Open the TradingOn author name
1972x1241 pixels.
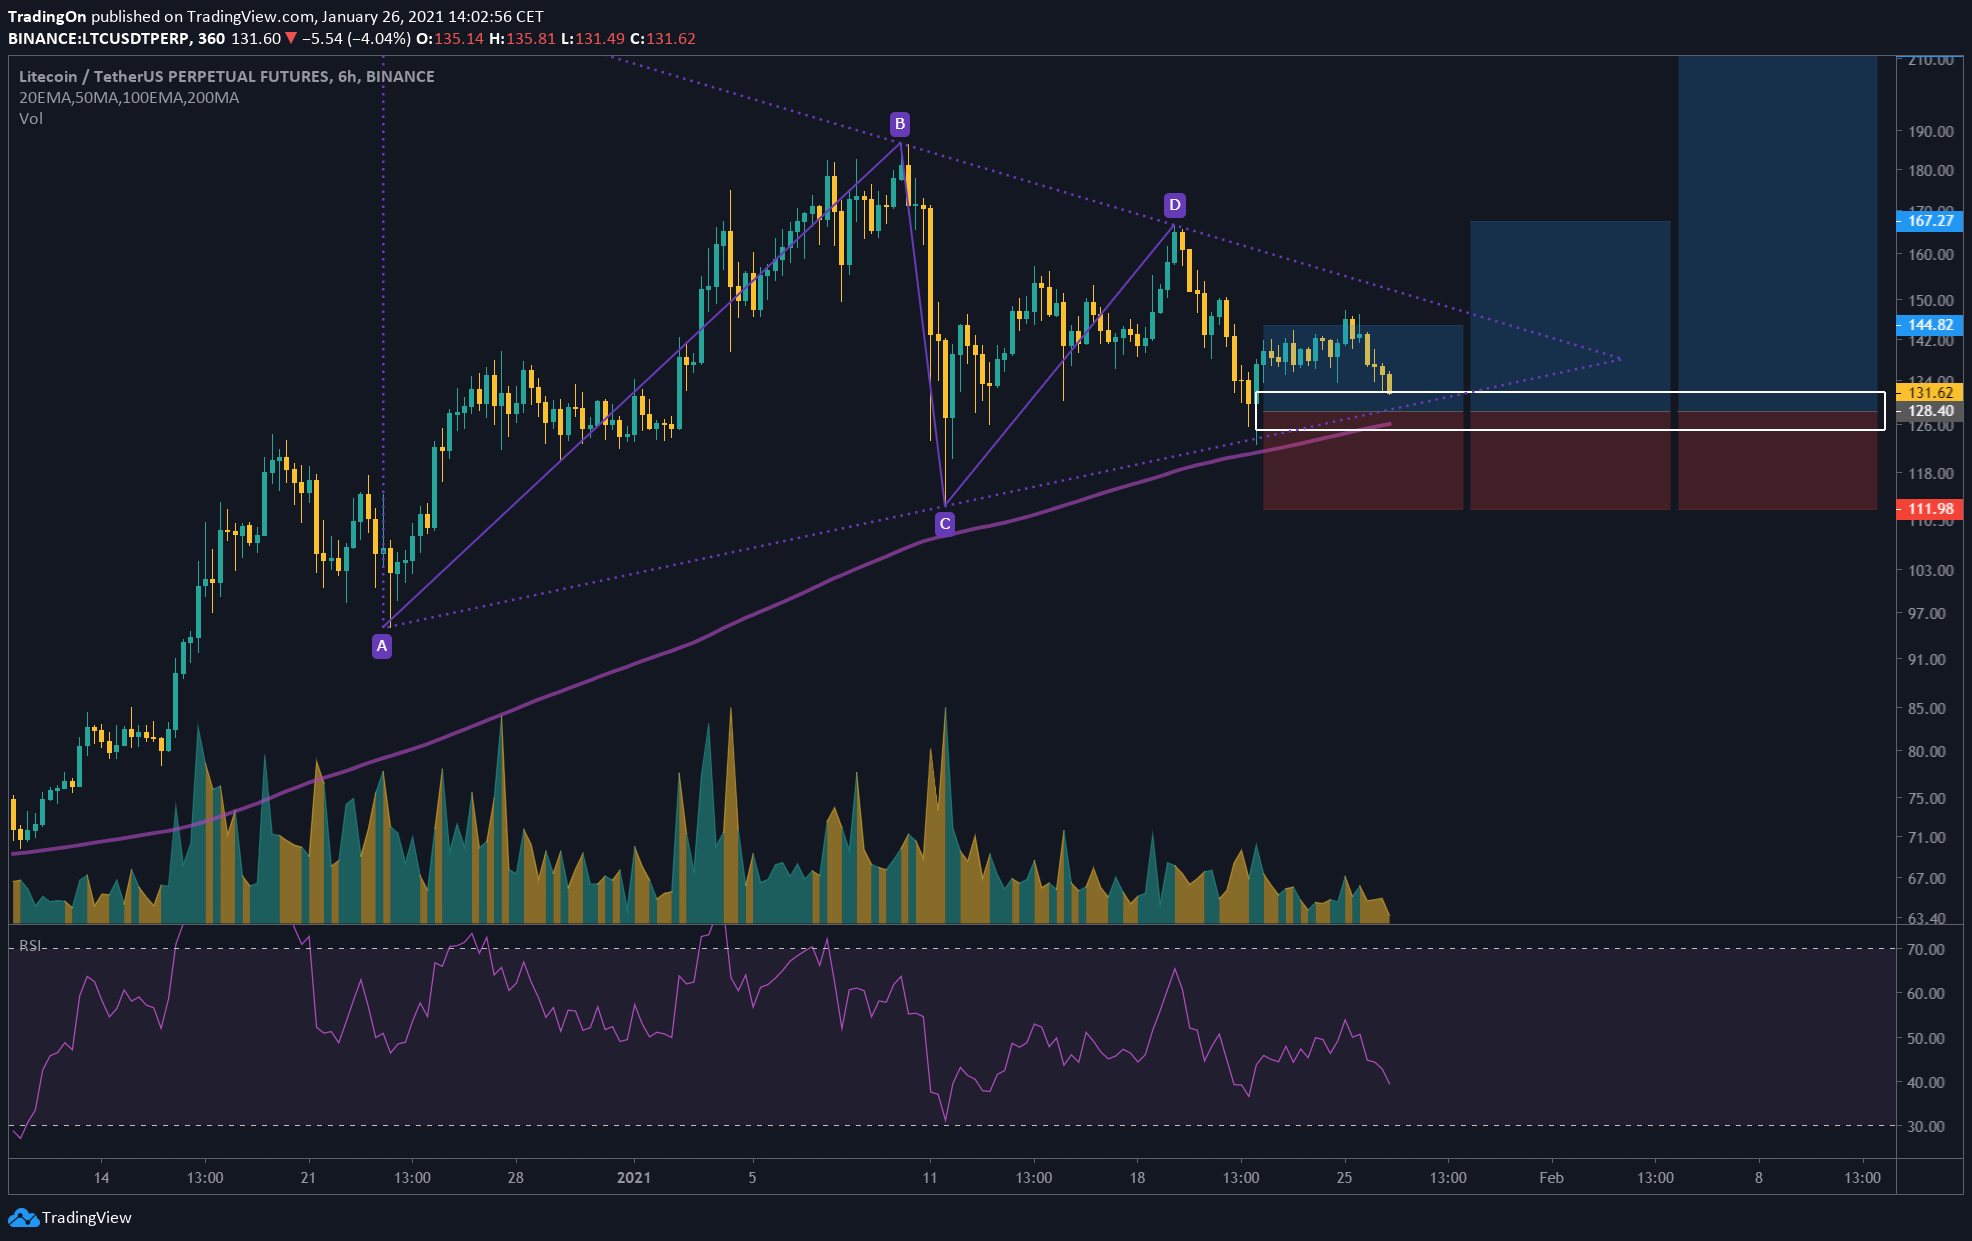47,16
